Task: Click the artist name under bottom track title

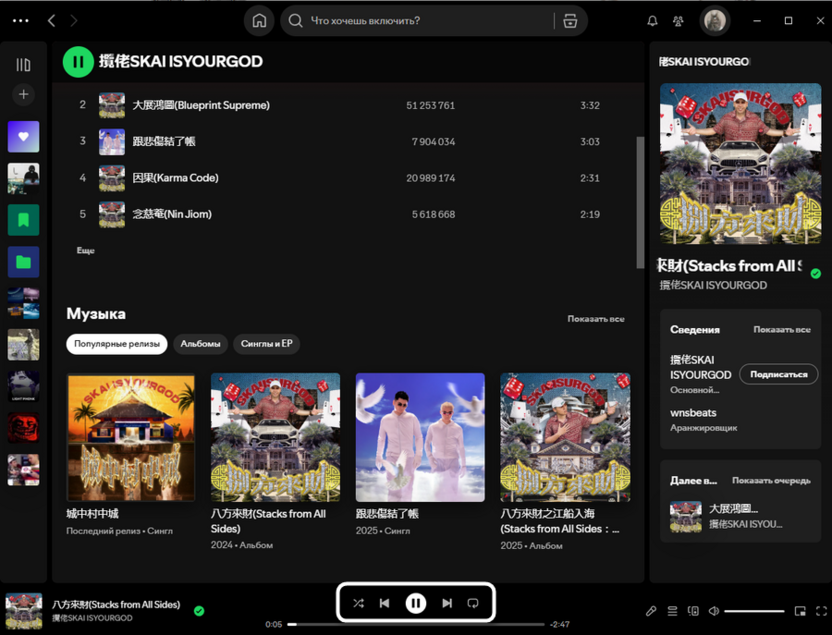Action: coord(92,618)
